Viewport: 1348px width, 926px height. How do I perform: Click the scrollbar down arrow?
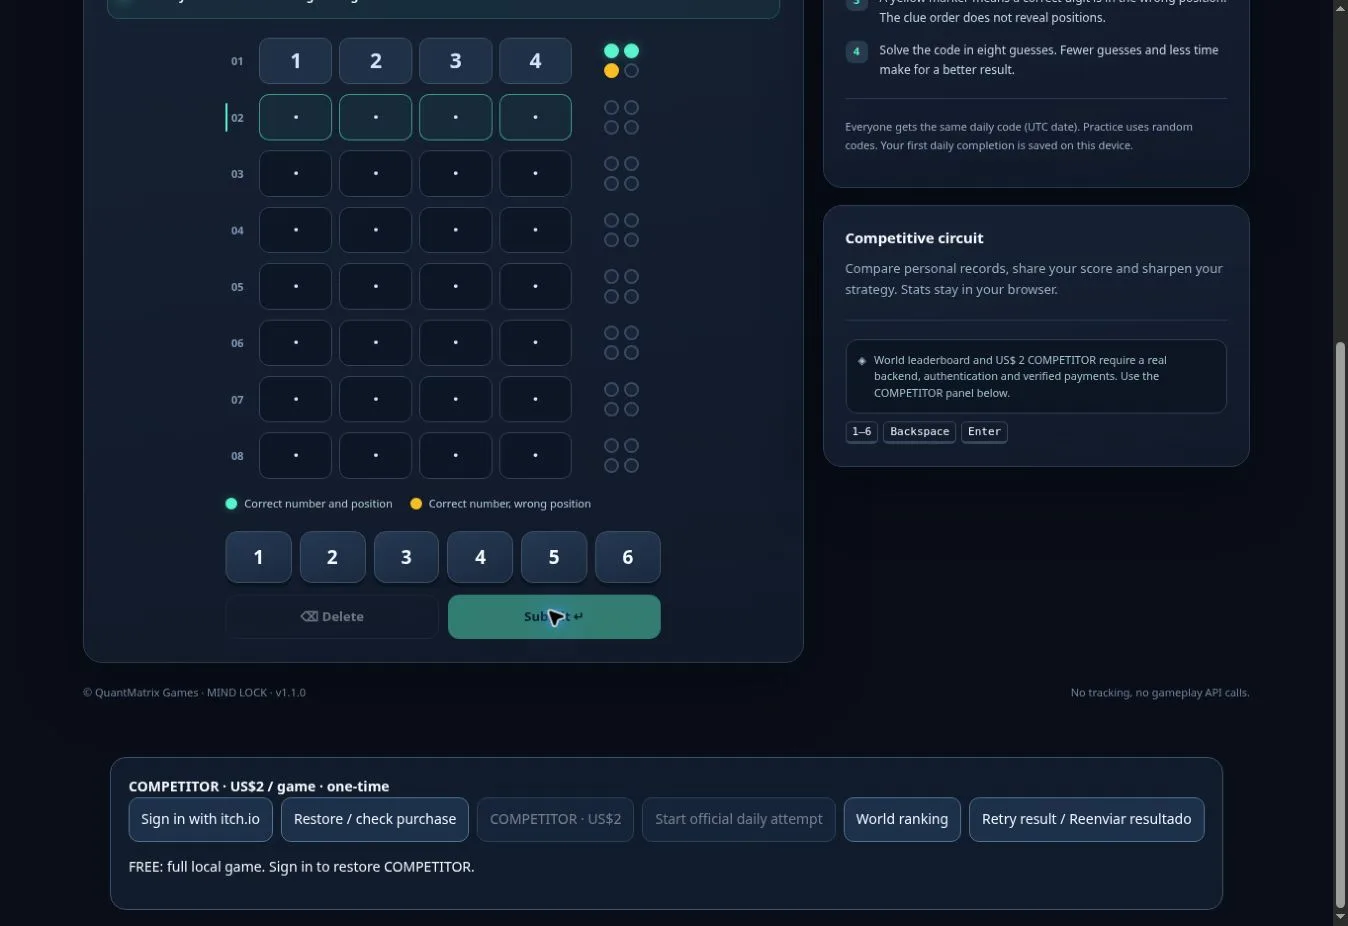(x=1340, y=917)
